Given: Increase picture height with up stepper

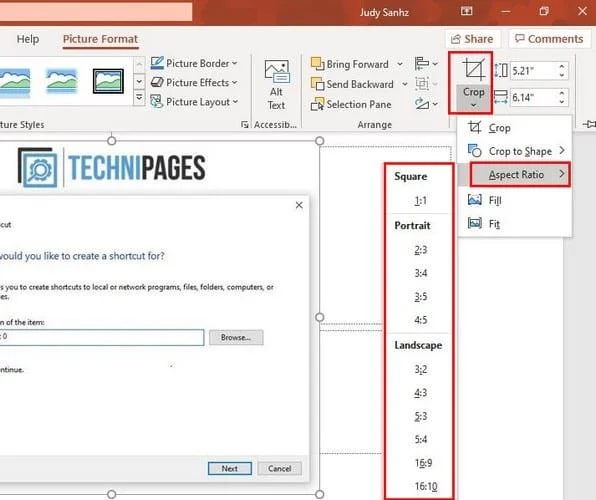Looking at the screenshot, I should pos(562,67).
